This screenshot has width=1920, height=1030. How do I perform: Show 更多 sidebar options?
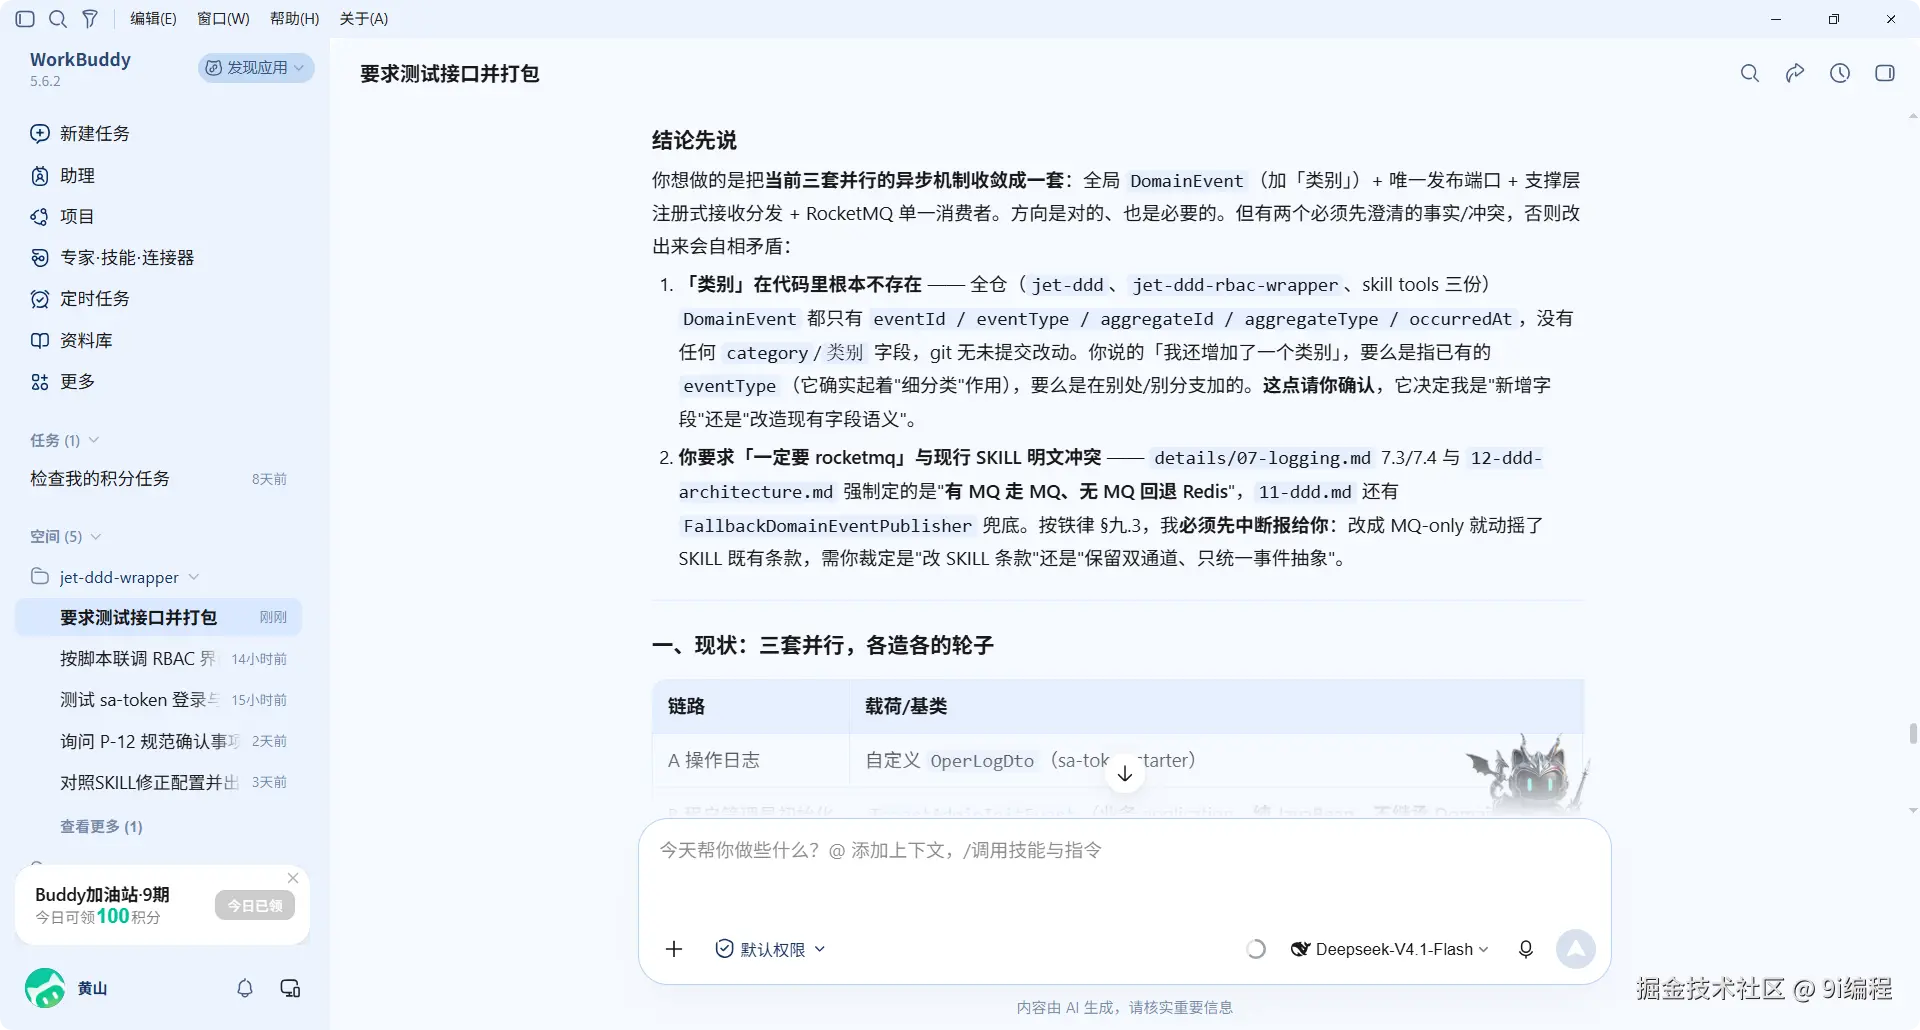pyautogui.click(x=62, y=382)
